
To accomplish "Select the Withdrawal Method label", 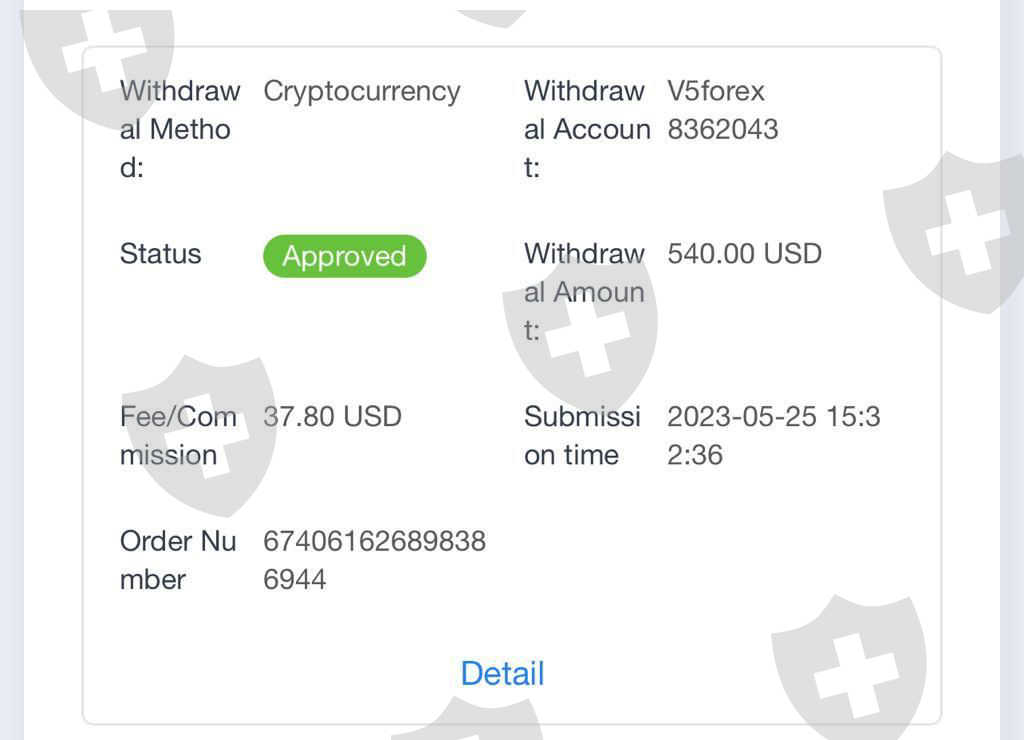I will click(x=179, y=129).
